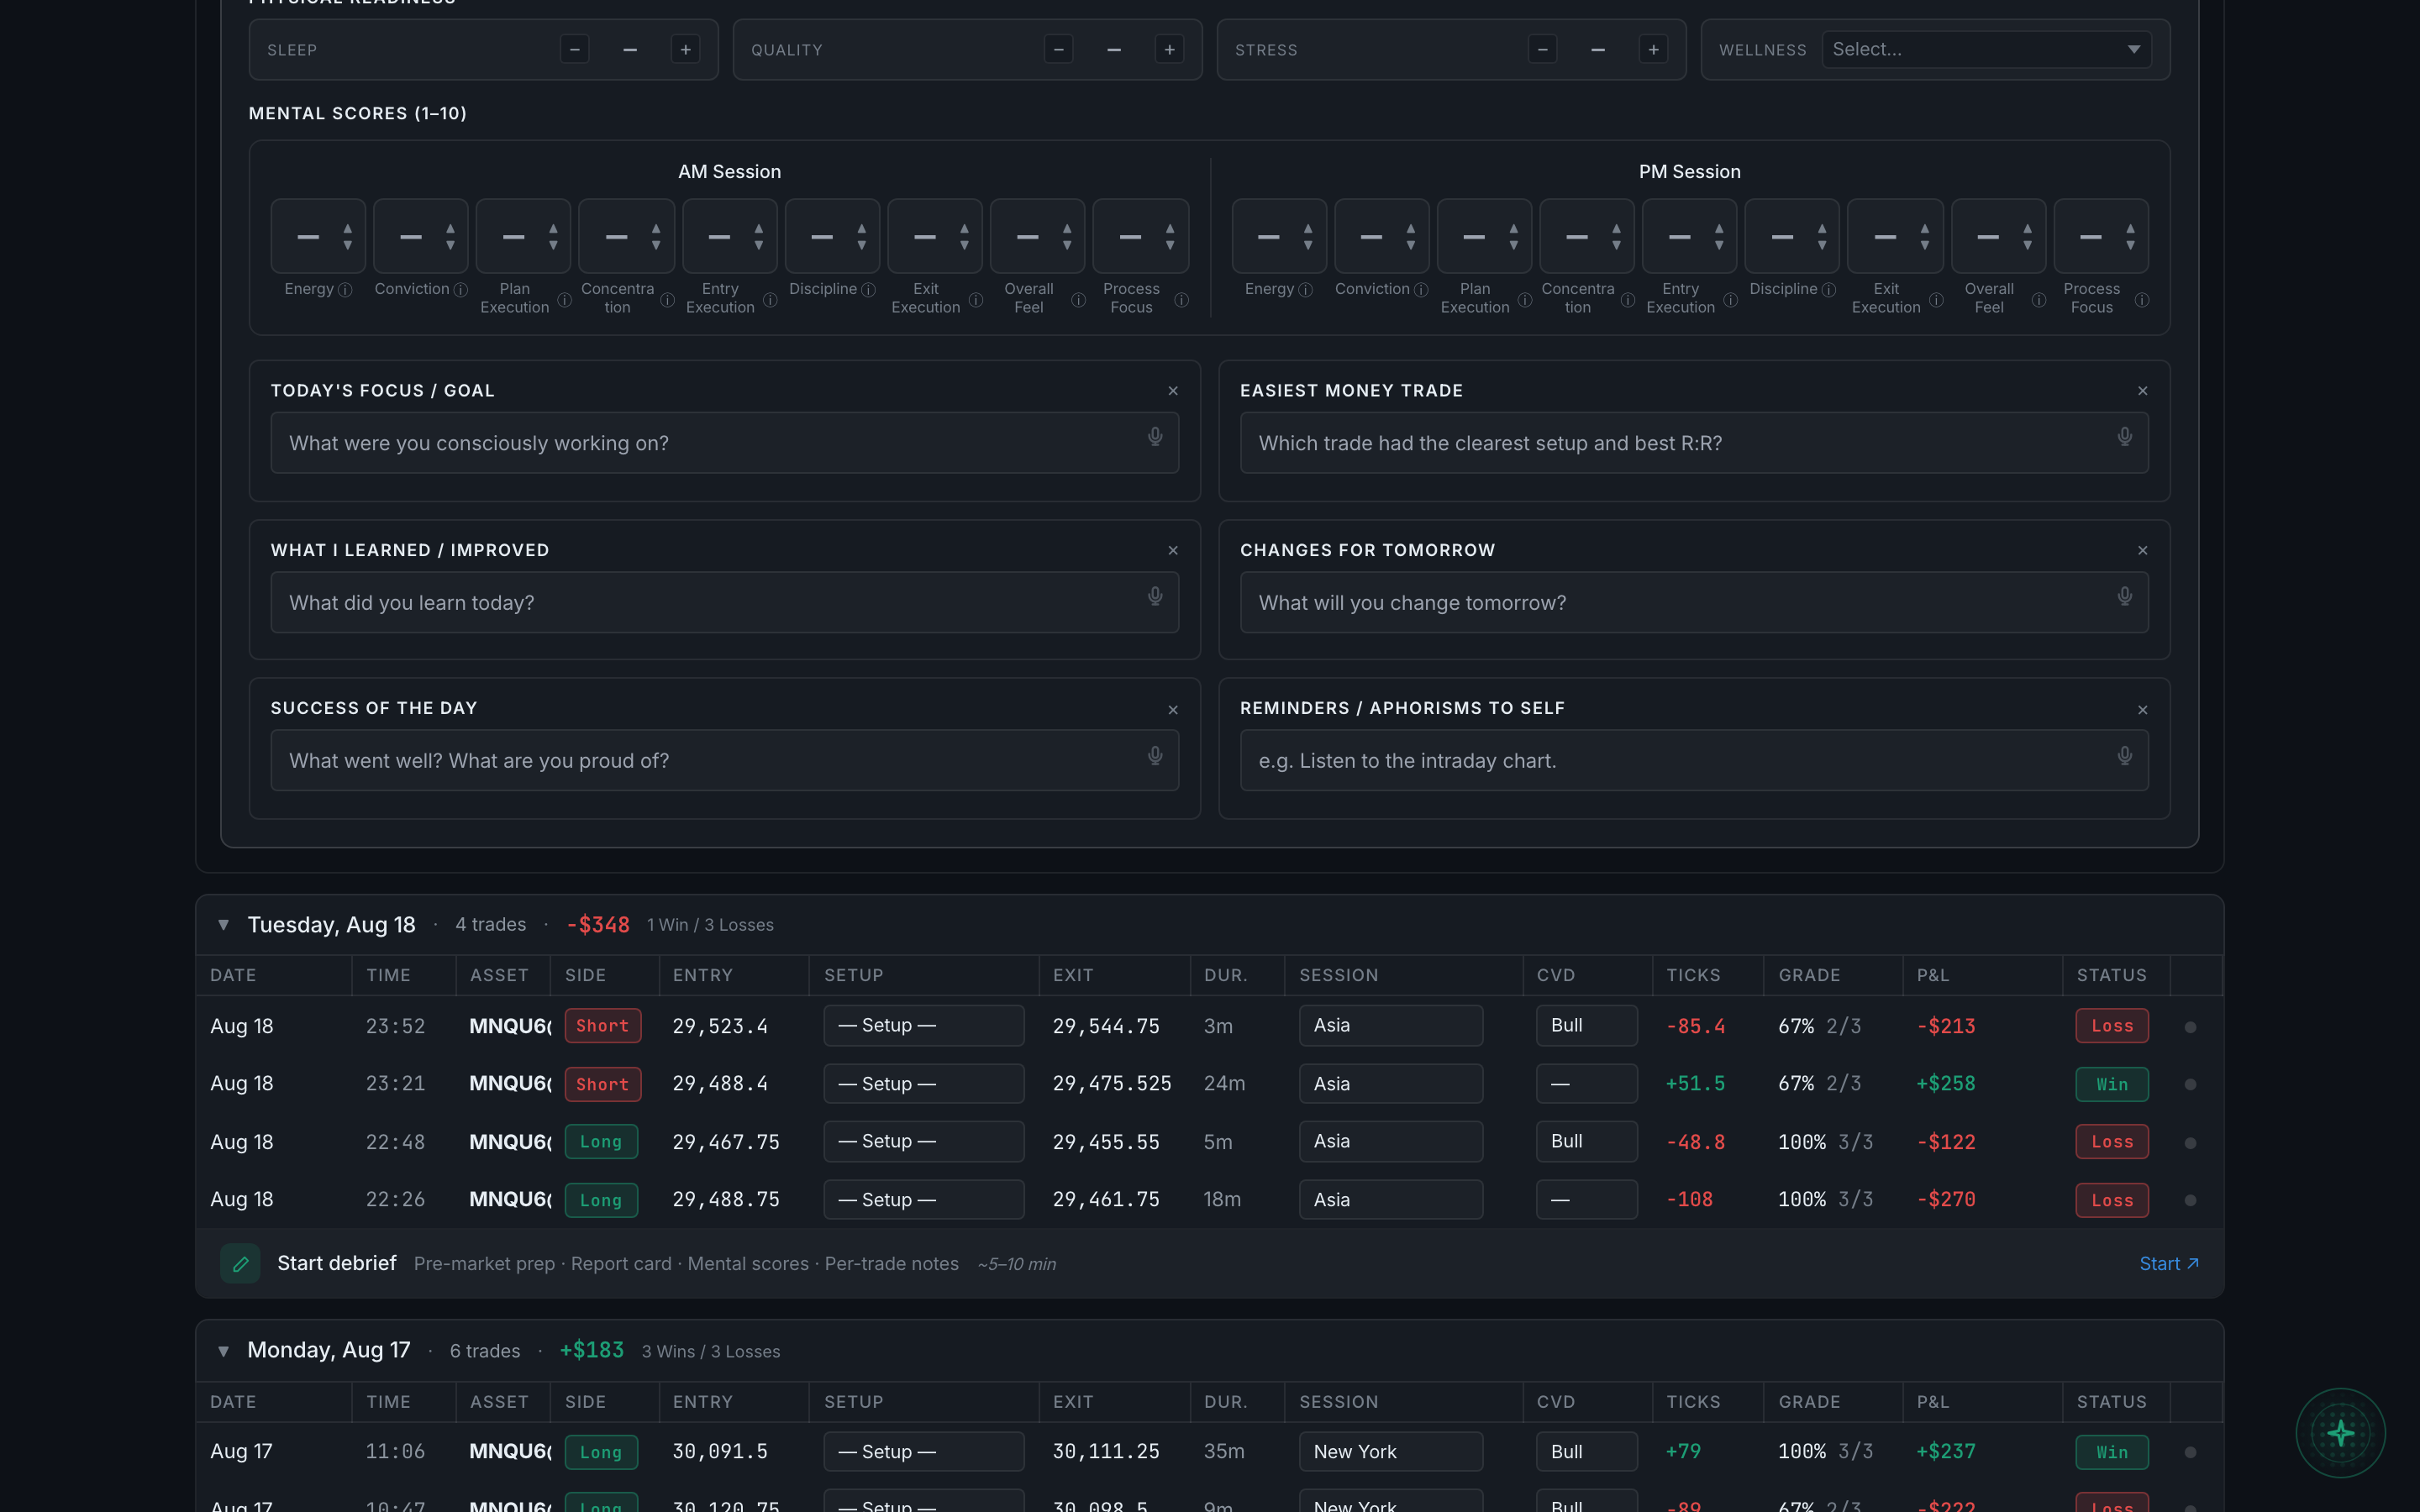The width and height of the screenshot is (2420, 1512).
Task: Remove the Success of the Day card
Action: pyautogui.click(x=1173, y=710)
